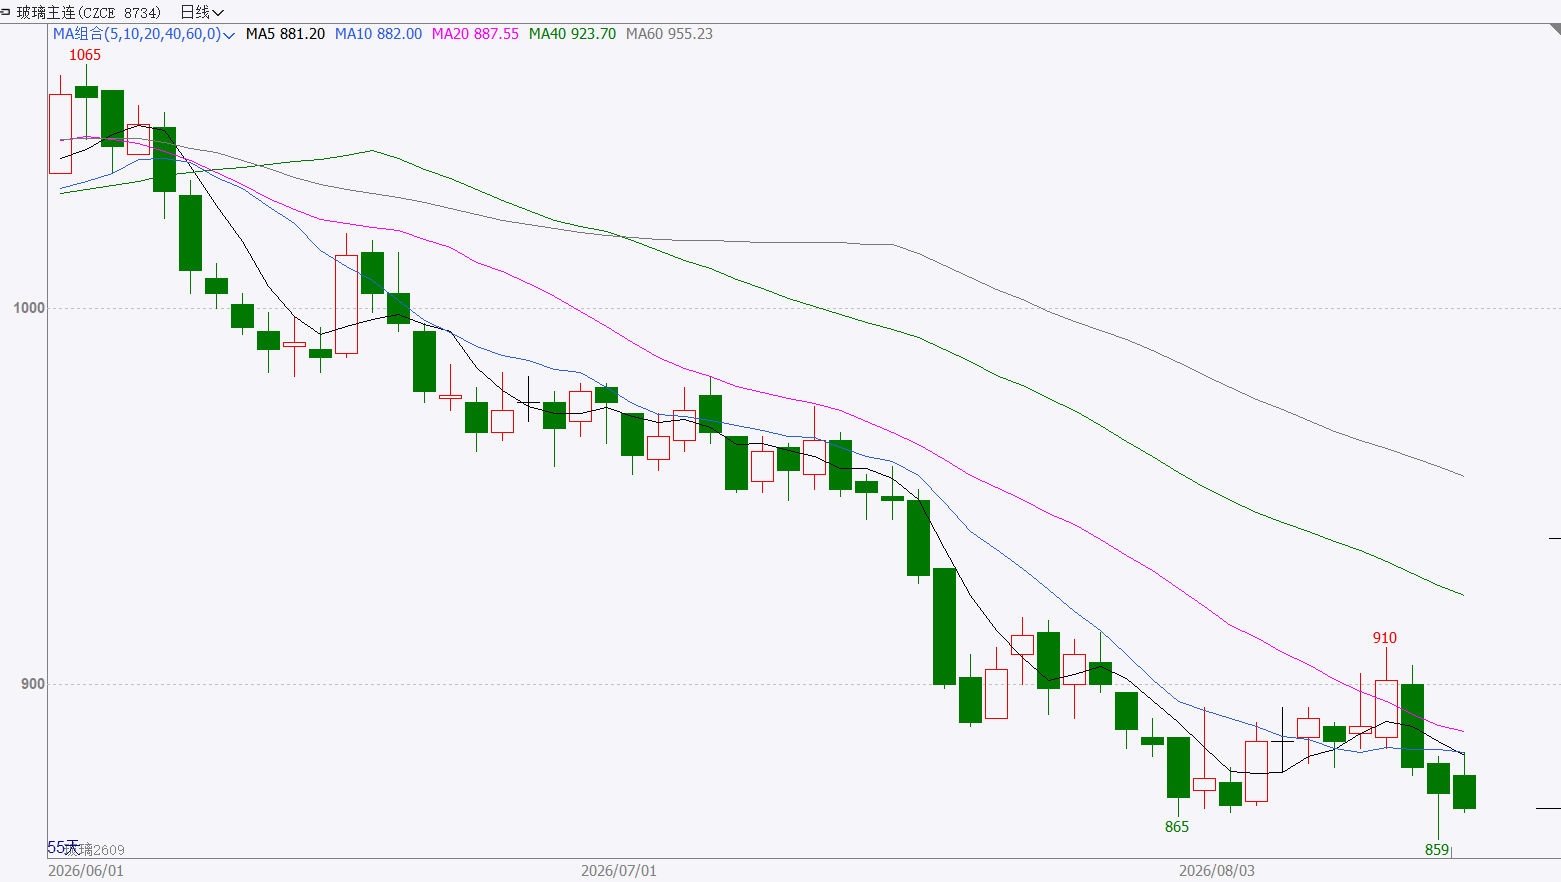Click the 900 price axis label
Screen dimensions: 1561x882
[x=33, y=684]
